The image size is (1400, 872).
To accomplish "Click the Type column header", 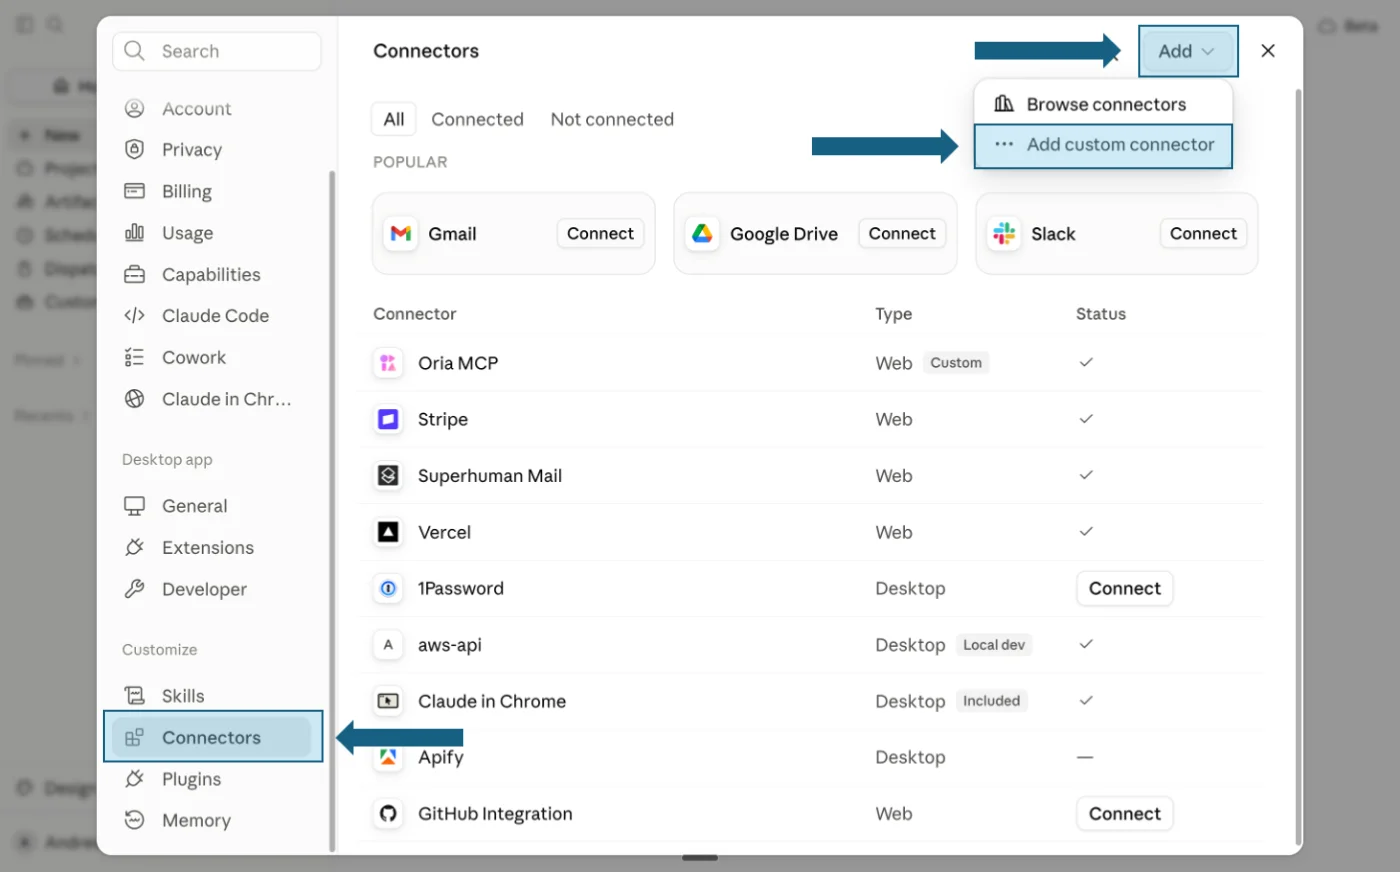I will coord(894,313).
